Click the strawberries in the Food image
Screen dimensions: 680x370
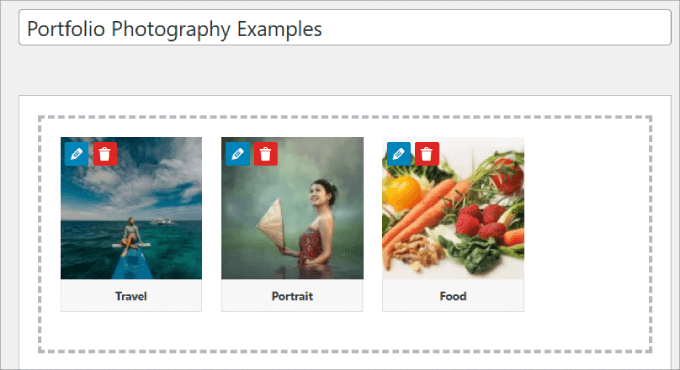click(479, 221)
